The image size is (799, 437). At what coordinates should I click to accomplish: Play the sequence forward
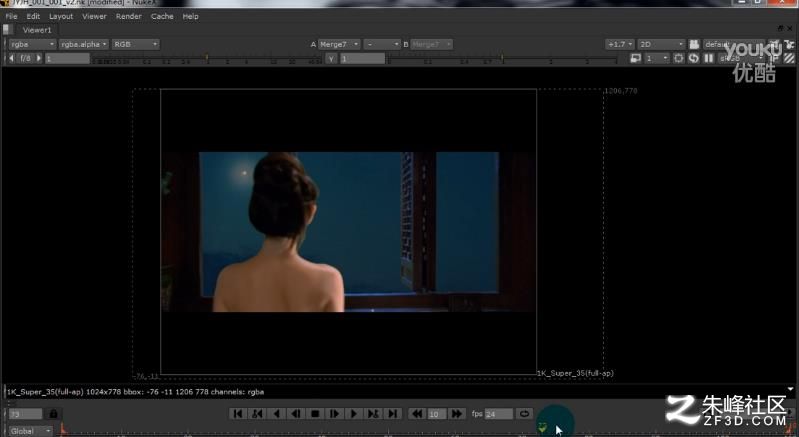point(354,414)
